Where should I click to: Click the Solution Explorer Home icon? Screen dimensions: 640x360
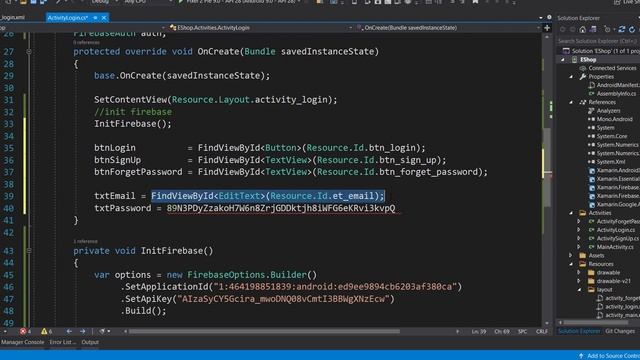click(x=582, y=29)
